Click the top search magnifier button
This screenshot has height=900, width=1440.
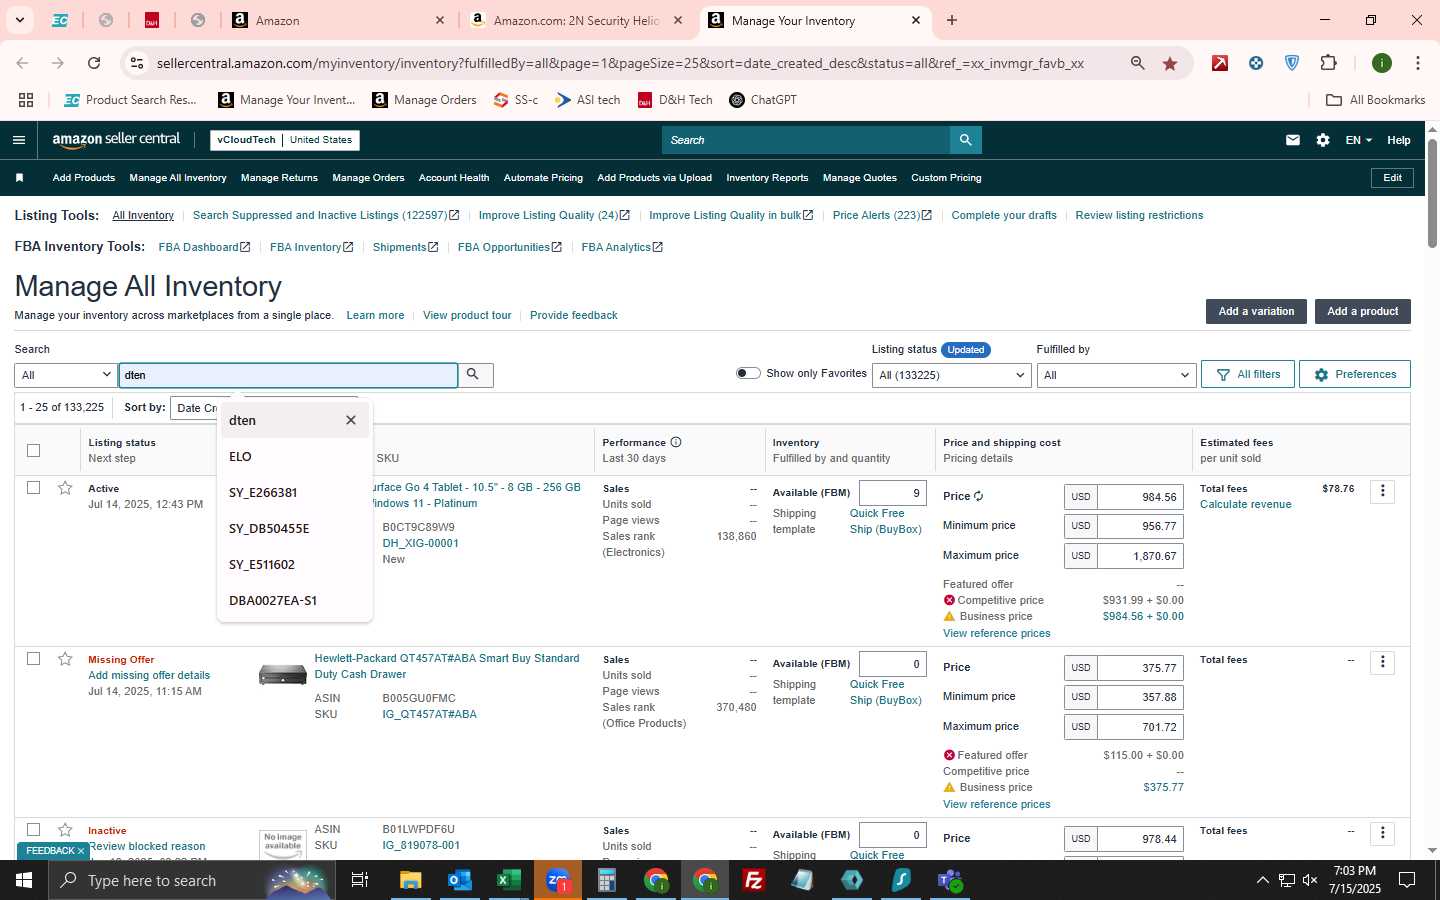point(965,140)
